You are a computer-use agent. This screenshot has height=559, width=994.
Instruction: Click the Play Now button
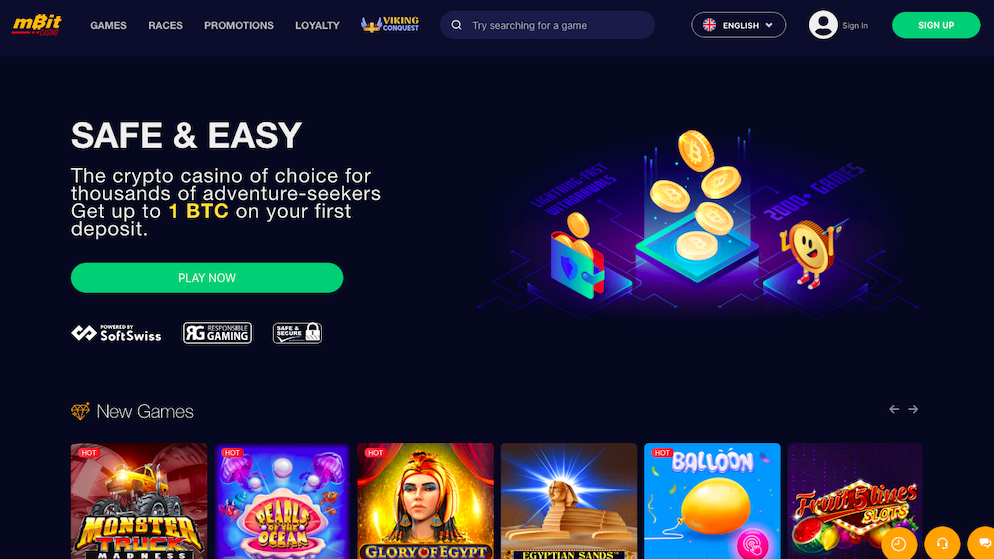coord(207,278)
